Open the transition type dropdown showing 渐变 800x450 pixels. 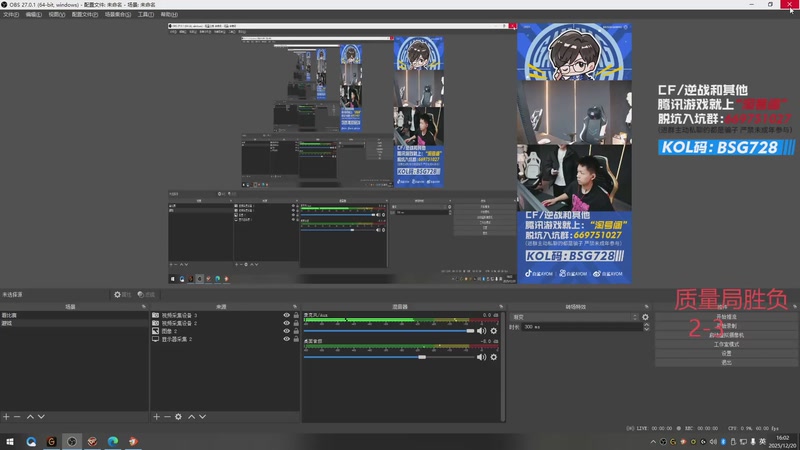tap(574, 317)
